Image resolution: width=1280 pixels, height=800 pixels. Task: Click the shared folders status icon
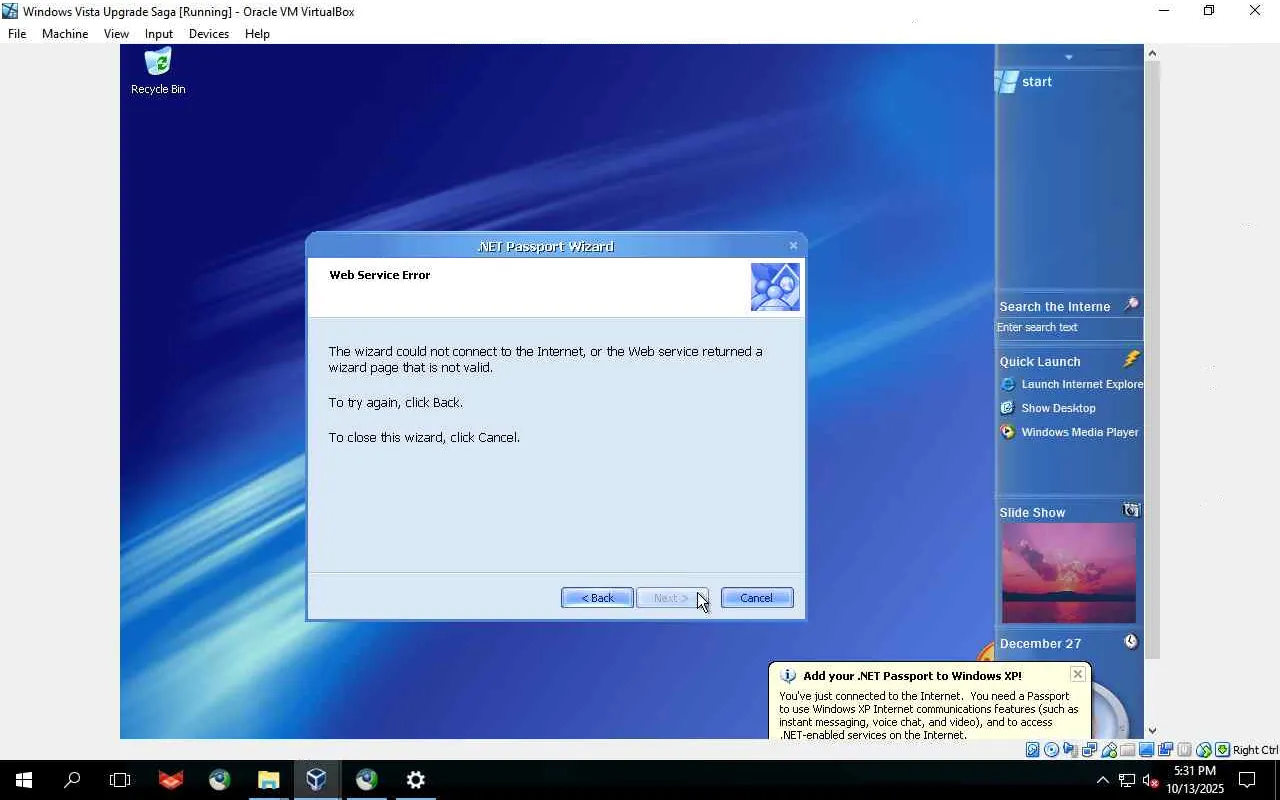pos(1128,750)
